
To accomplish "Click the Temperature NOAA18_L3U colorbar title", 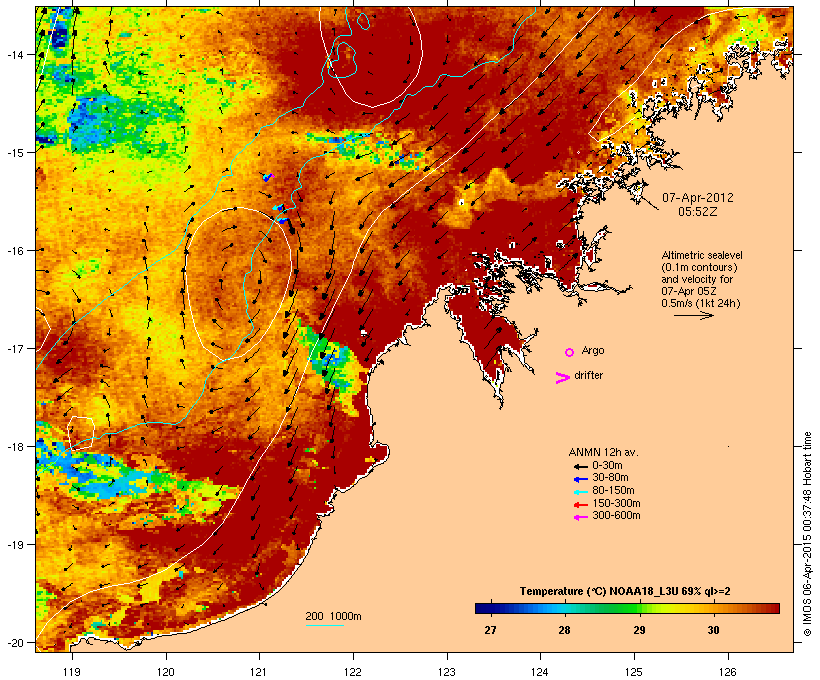I will (625, 592).
